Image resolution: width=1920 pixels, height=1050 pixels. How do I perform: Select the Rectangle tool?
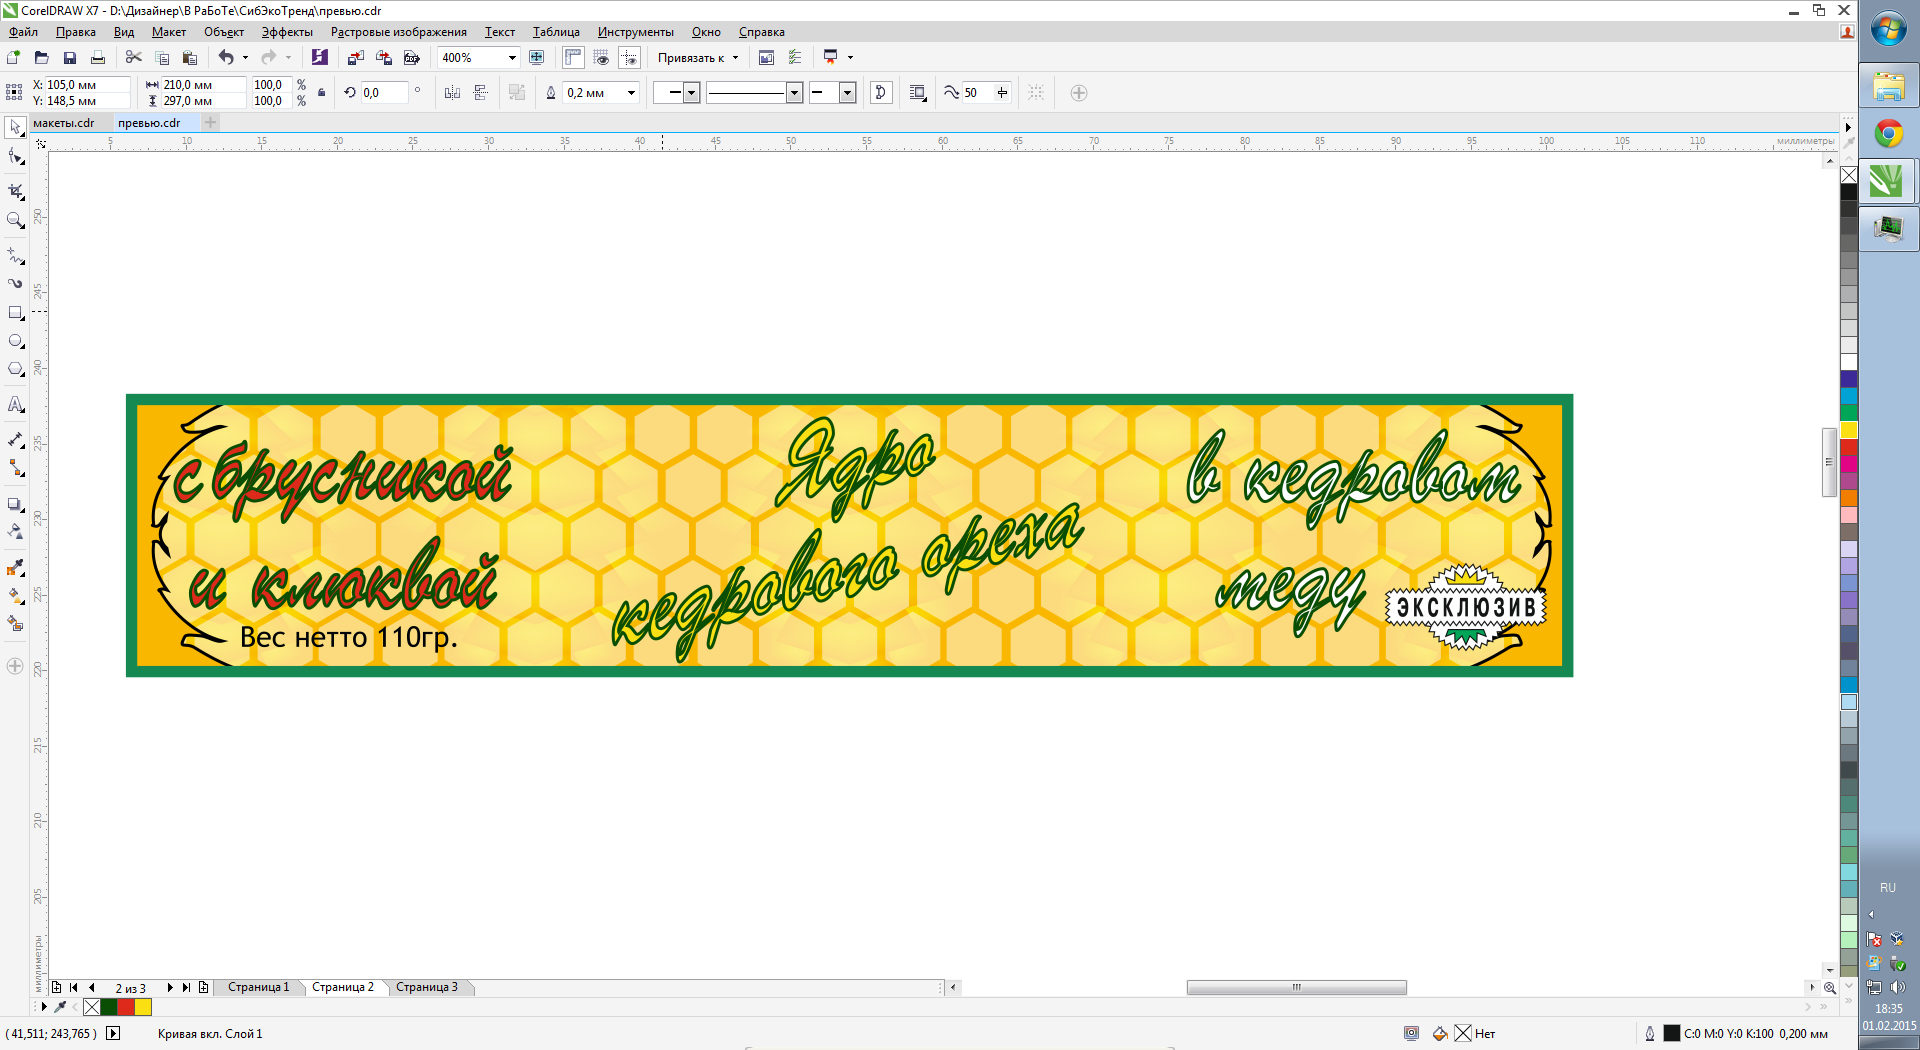point(15,313)
